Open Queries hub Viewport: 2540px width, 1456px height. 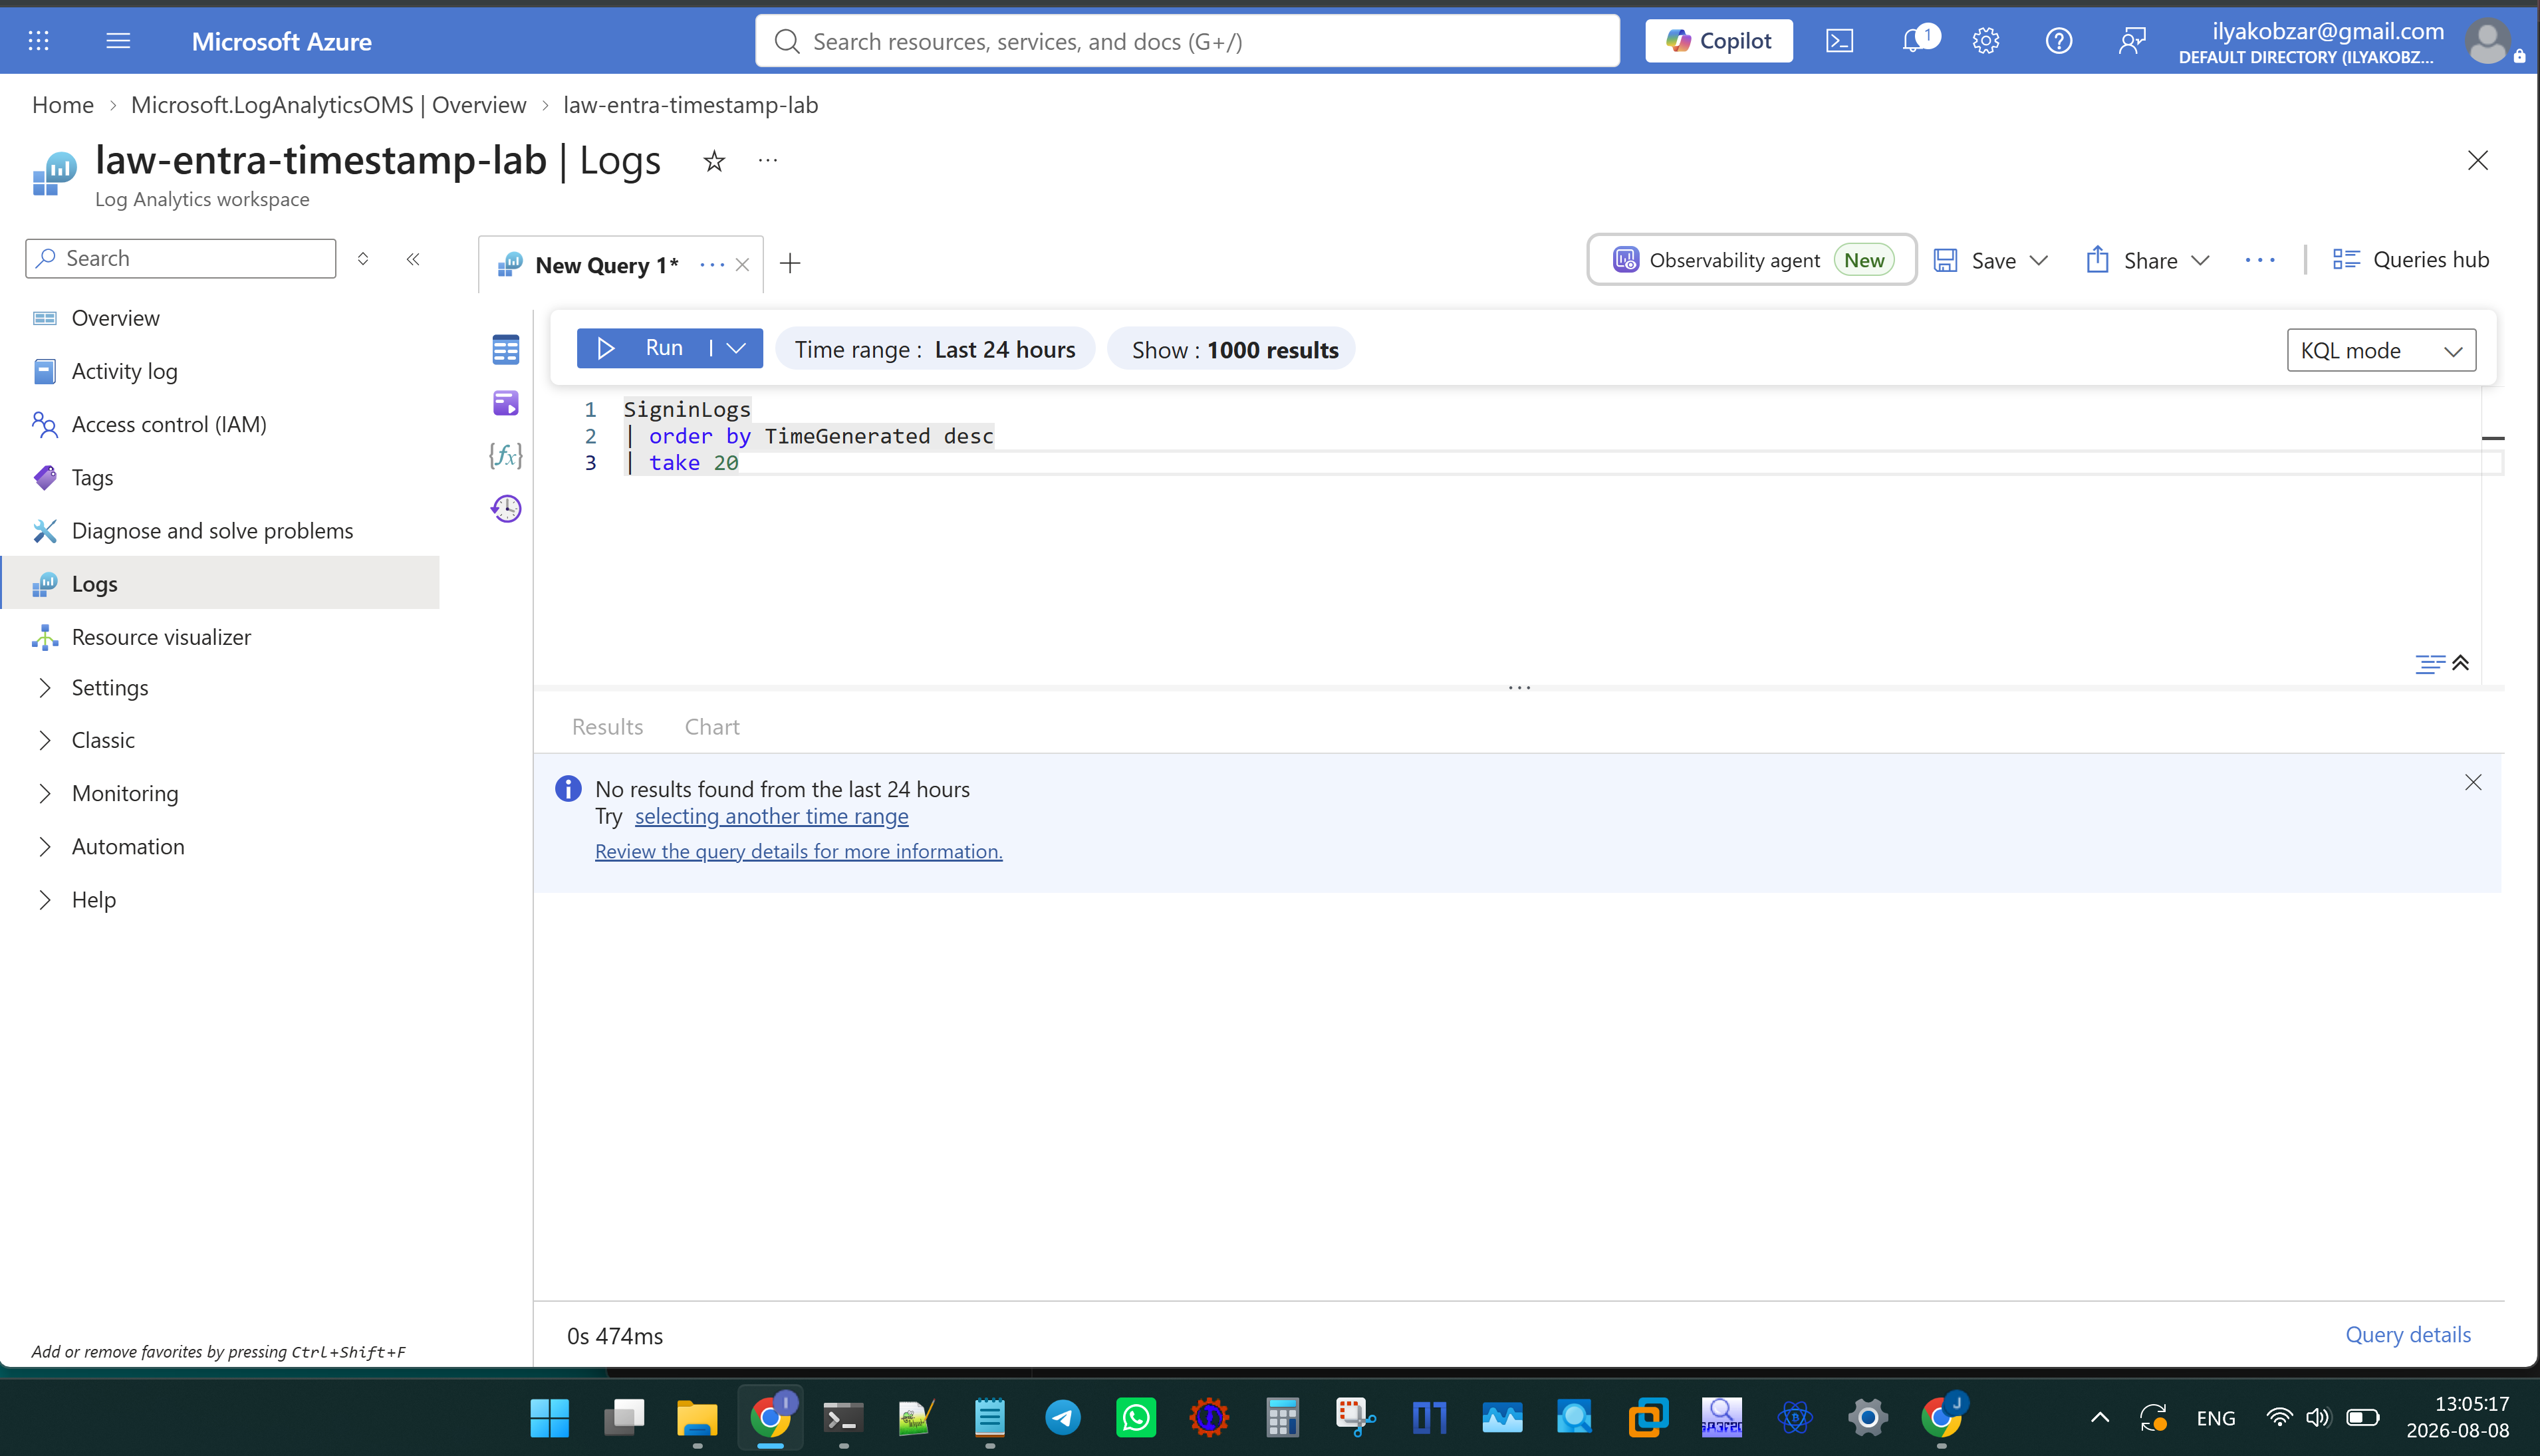(2410, 260)
